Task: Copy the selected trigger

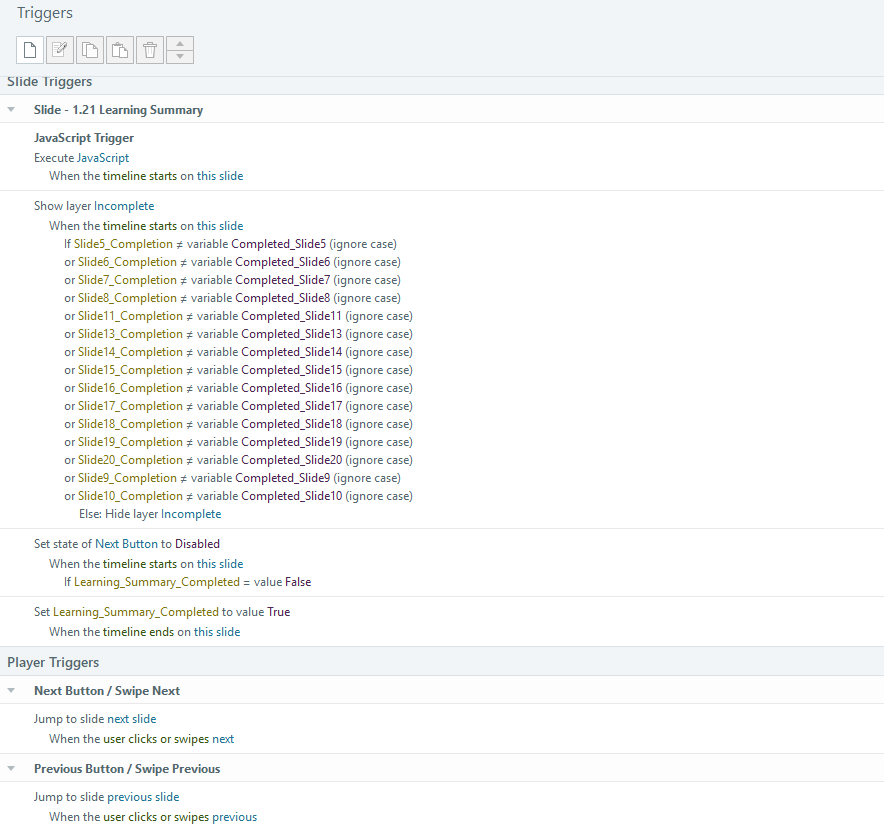Action: coord(89,49)
